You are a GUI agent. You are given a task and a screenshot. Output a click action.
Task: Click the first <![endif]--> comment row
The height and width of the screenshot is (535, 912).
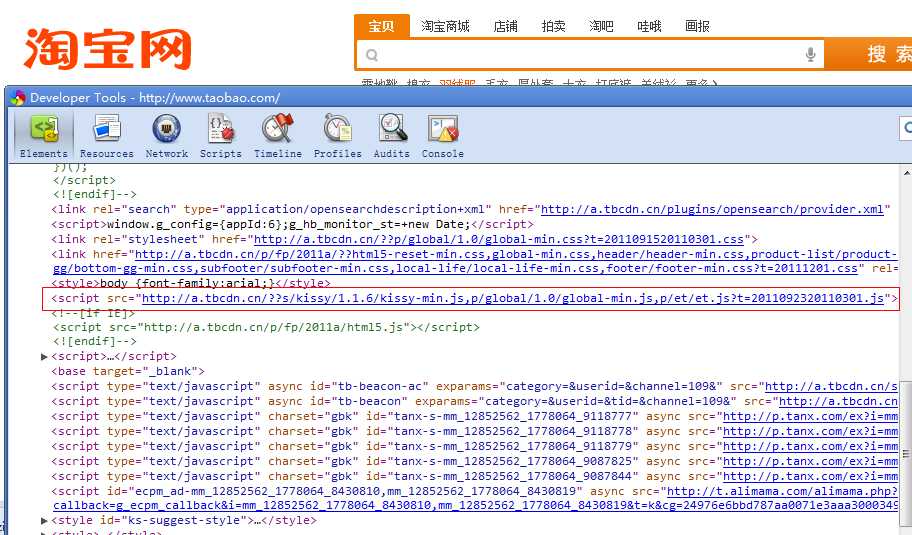95,194
